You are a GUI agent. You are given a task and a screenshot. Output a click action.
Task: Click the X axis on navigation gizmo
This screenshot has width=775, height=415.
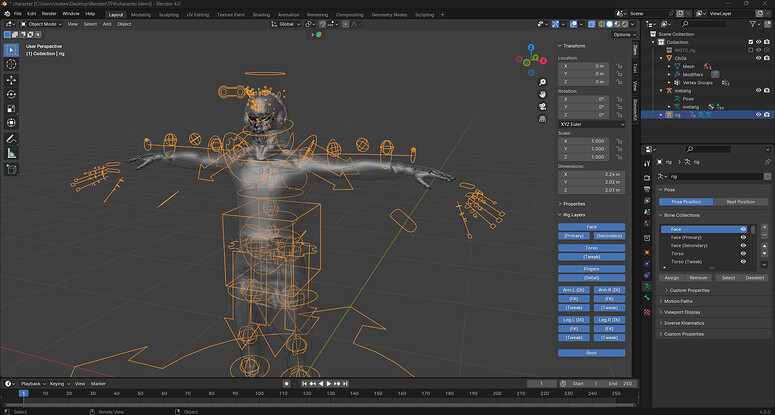pyautogui.click(x=543, y=61)
